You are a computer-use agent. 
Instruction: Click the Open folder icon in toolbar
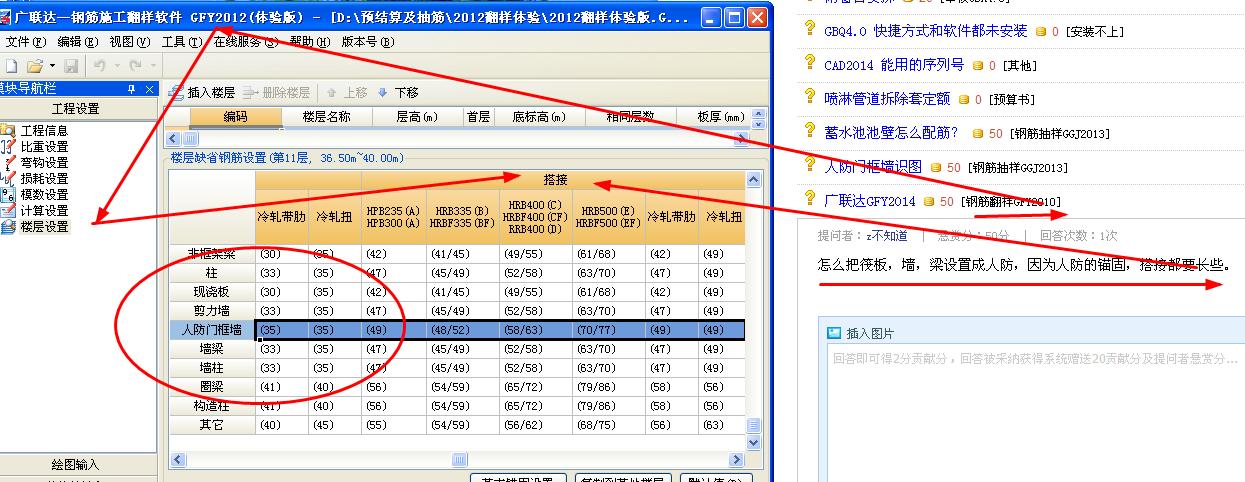(x=34, y=66)
